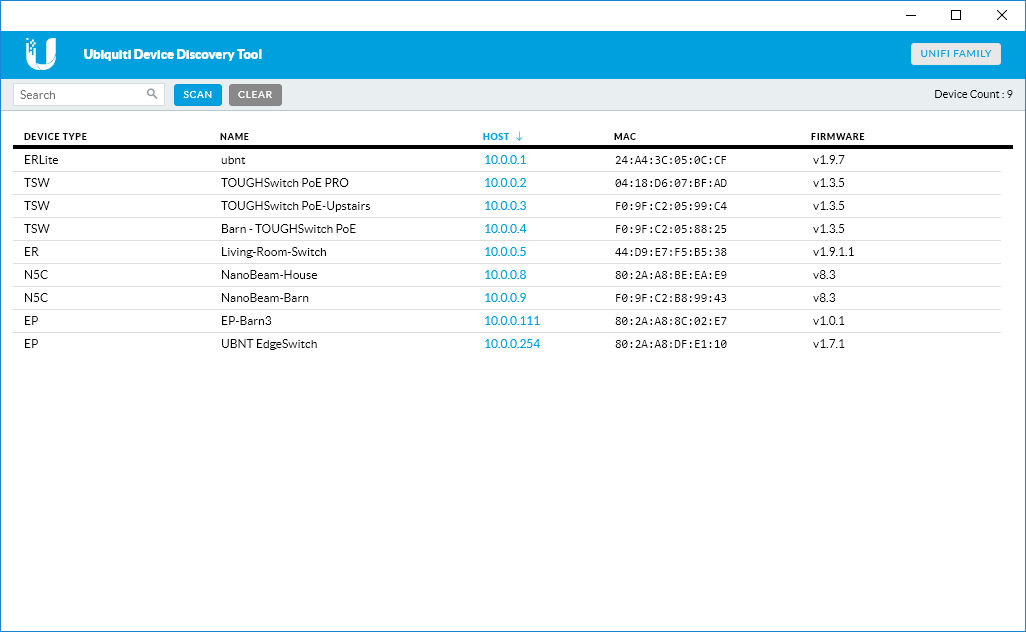Minimize the Discovery Tool window

coord(911,15)
